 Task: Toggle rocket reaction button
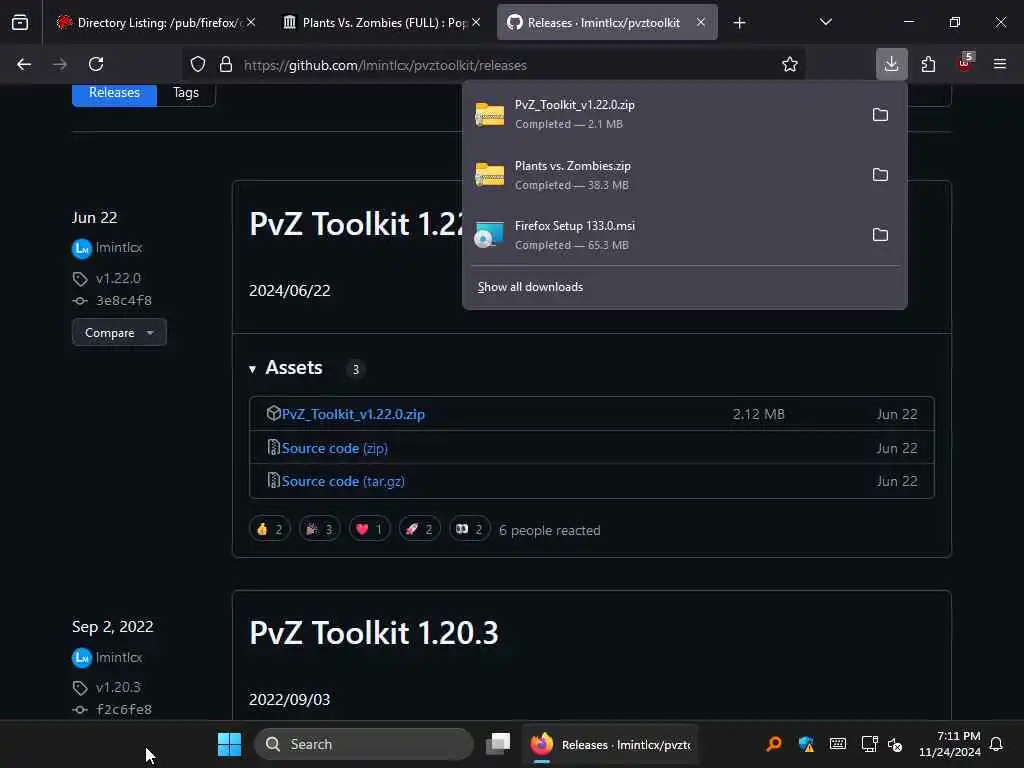click(419, 529)
